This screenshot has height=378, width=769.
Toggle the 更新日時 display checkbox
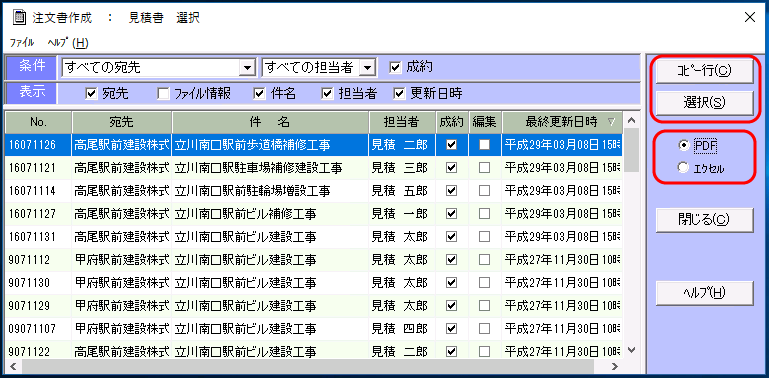399,93
